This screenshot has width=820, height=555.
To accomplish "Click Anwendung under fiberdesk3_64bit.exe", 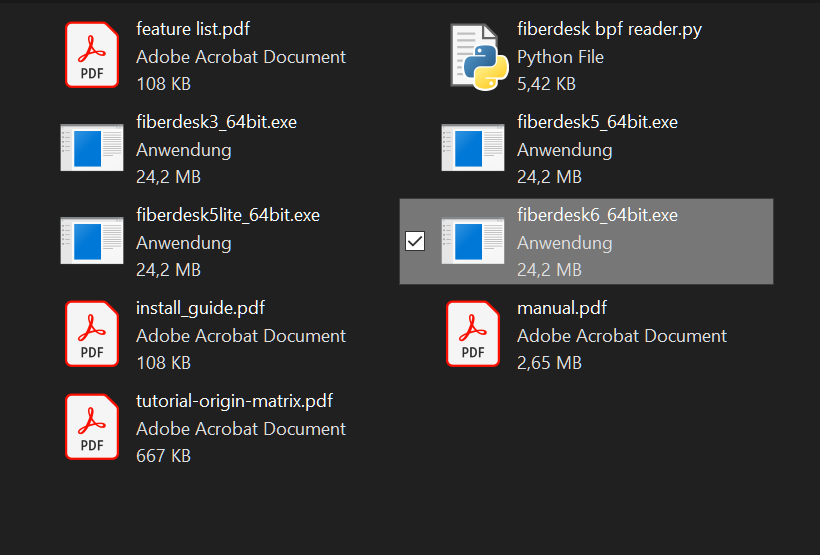I will click(x=184, y=150).
